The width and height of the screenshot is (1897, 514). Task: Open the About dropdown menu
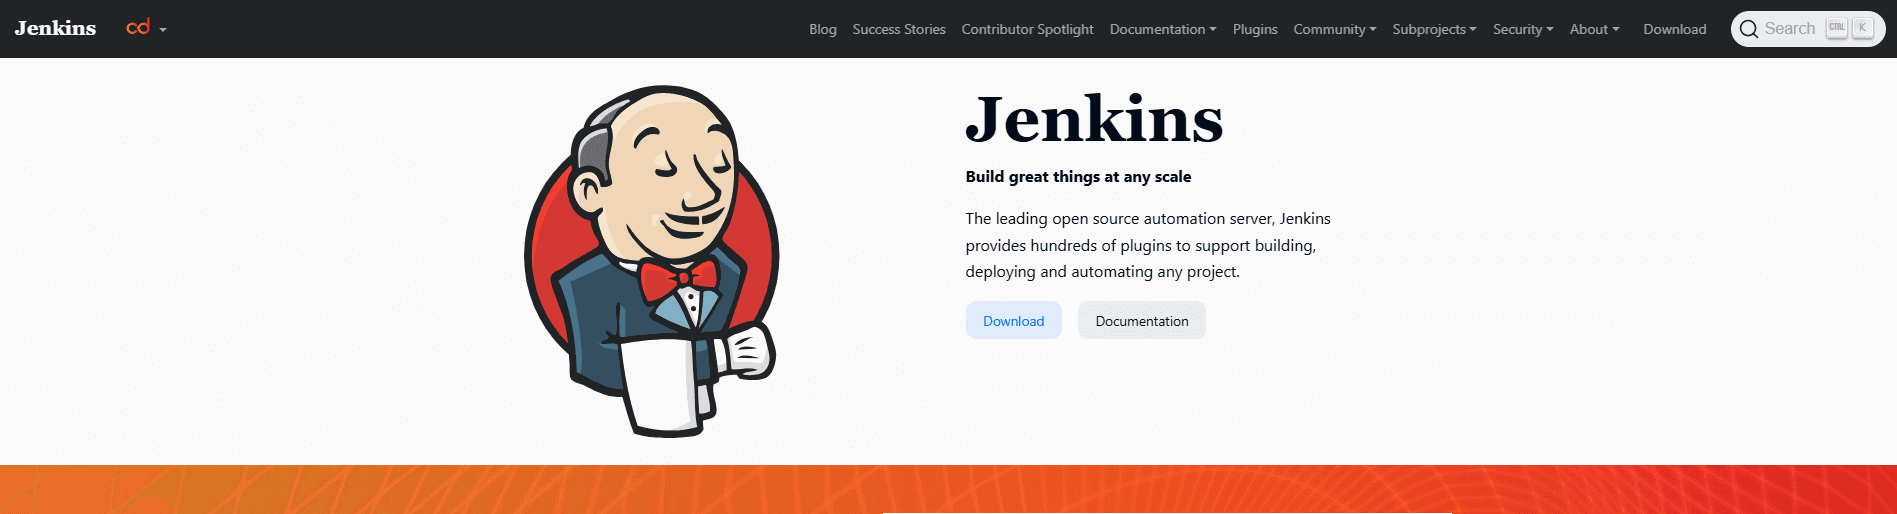point(1594,29)
